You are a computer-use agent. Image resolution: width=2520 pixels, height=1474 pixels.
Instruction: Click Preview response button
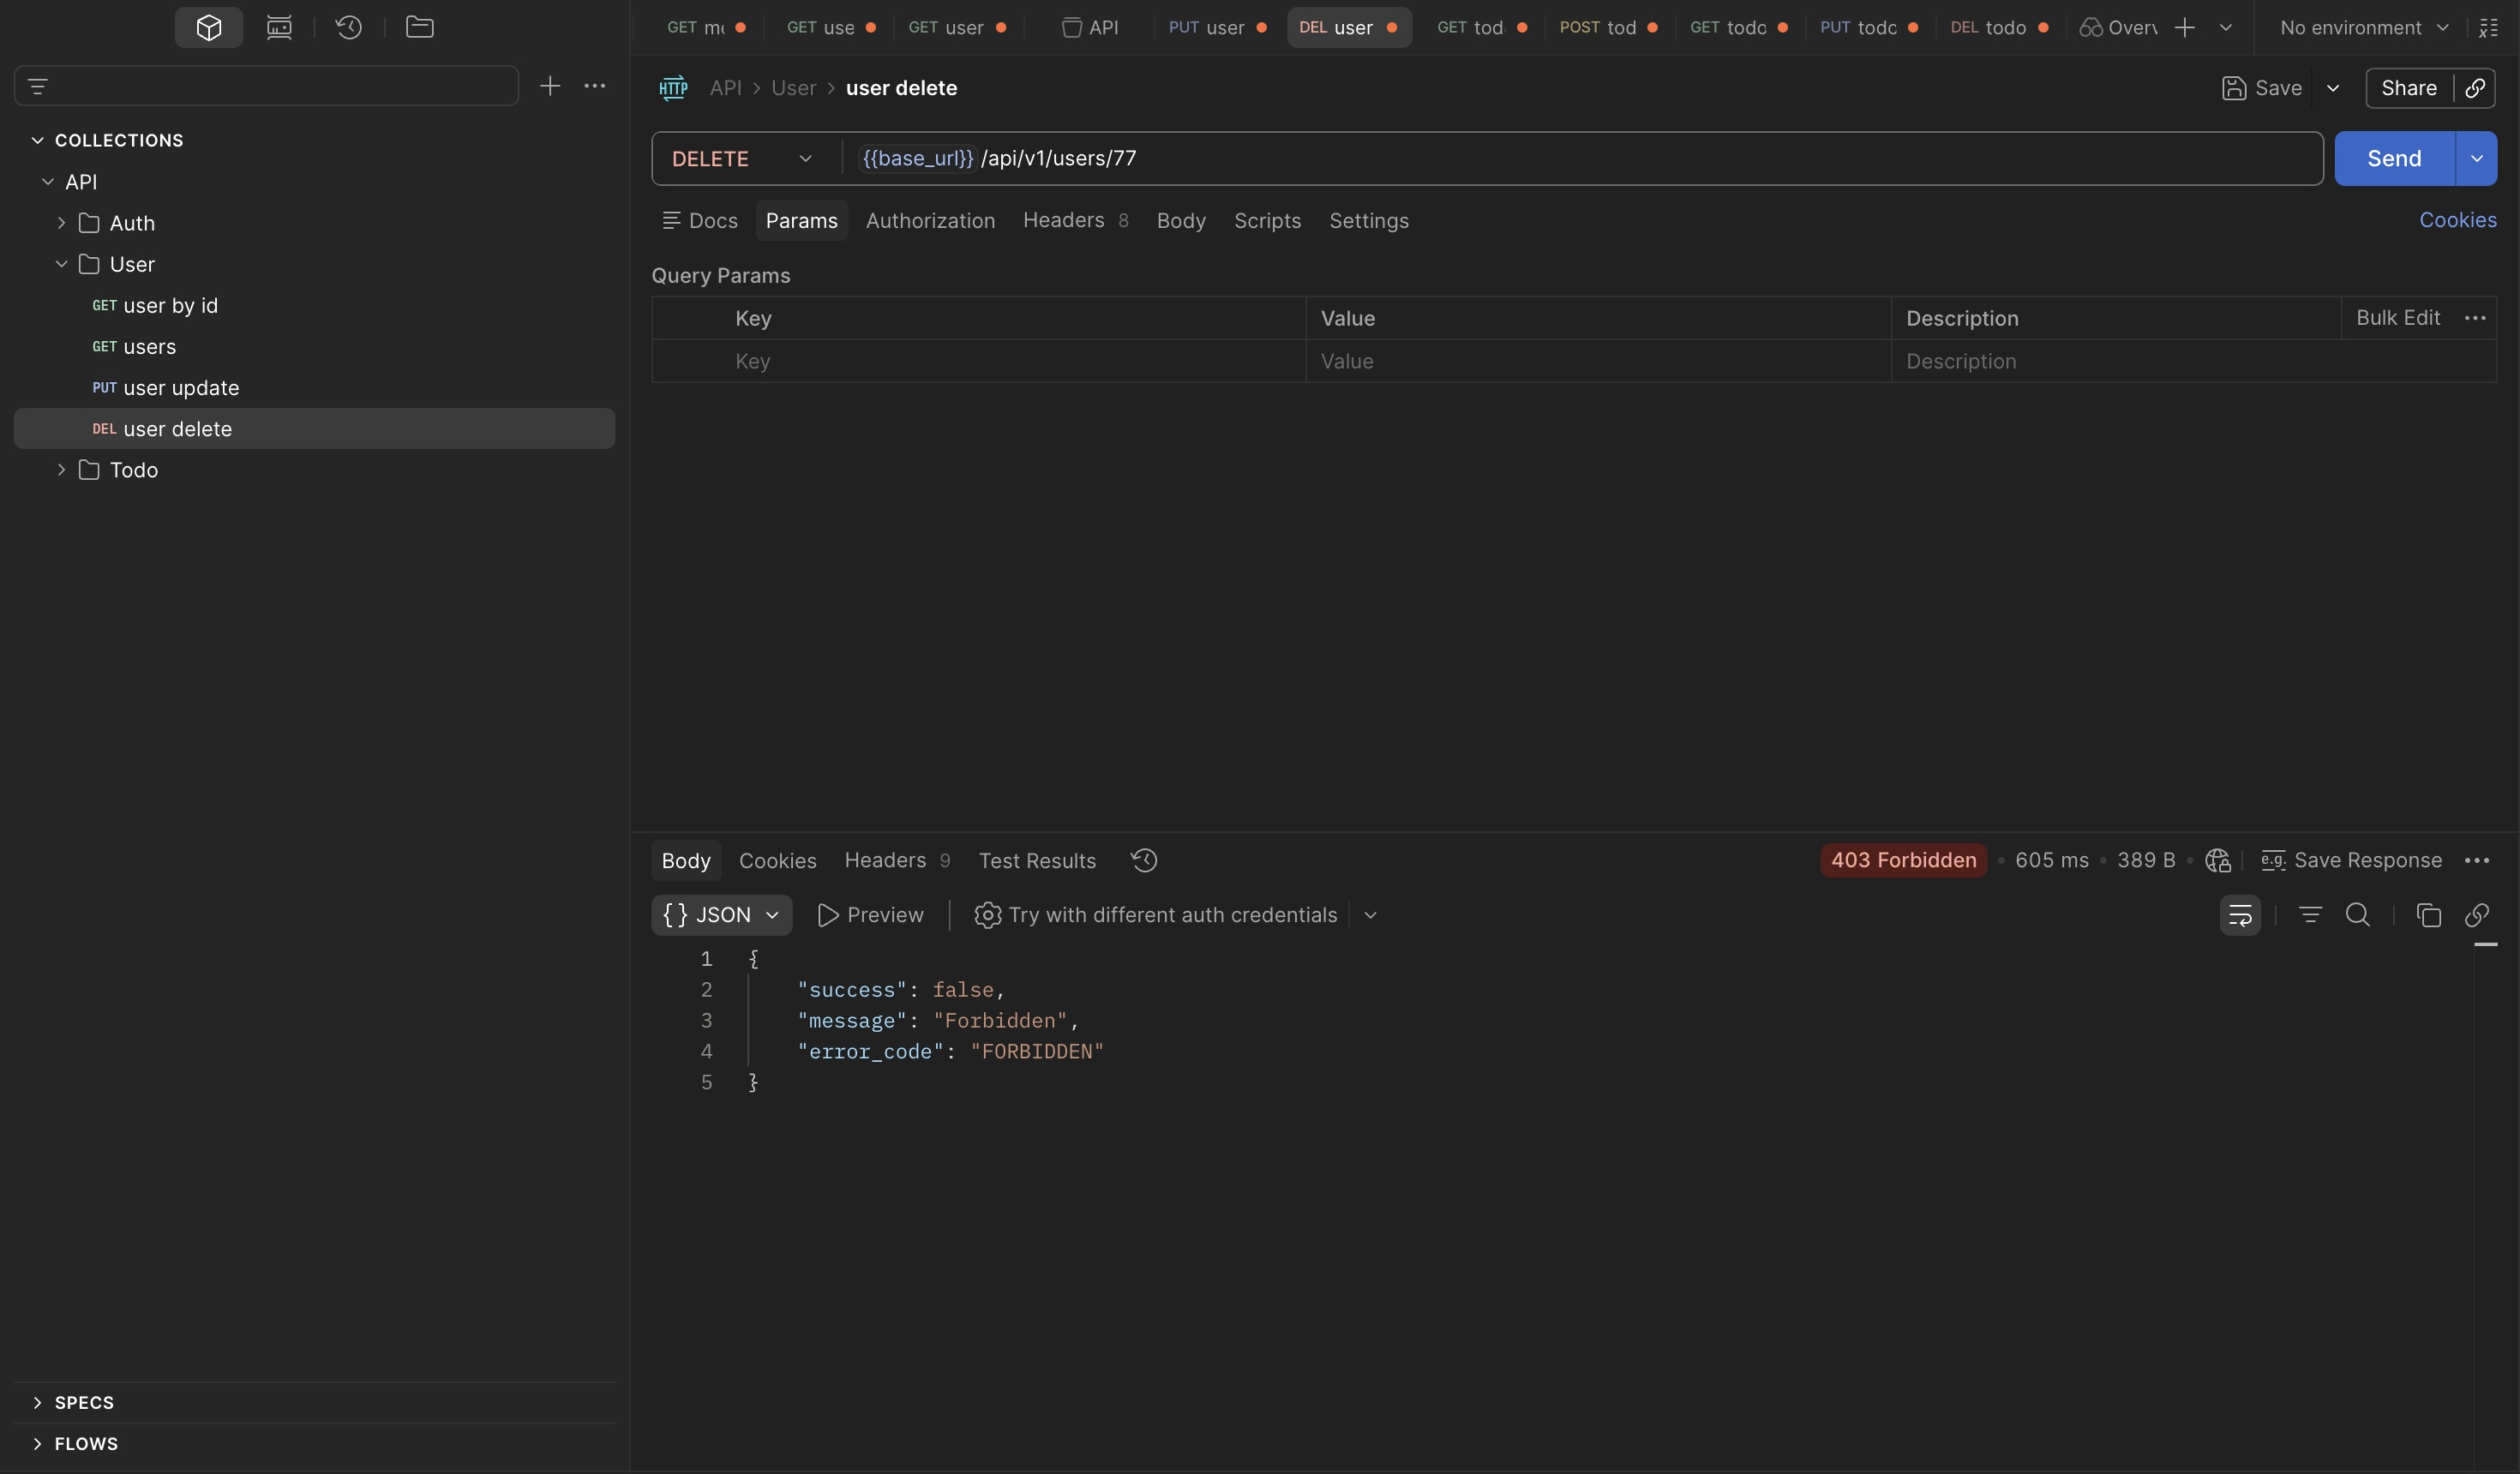[870, 915]
